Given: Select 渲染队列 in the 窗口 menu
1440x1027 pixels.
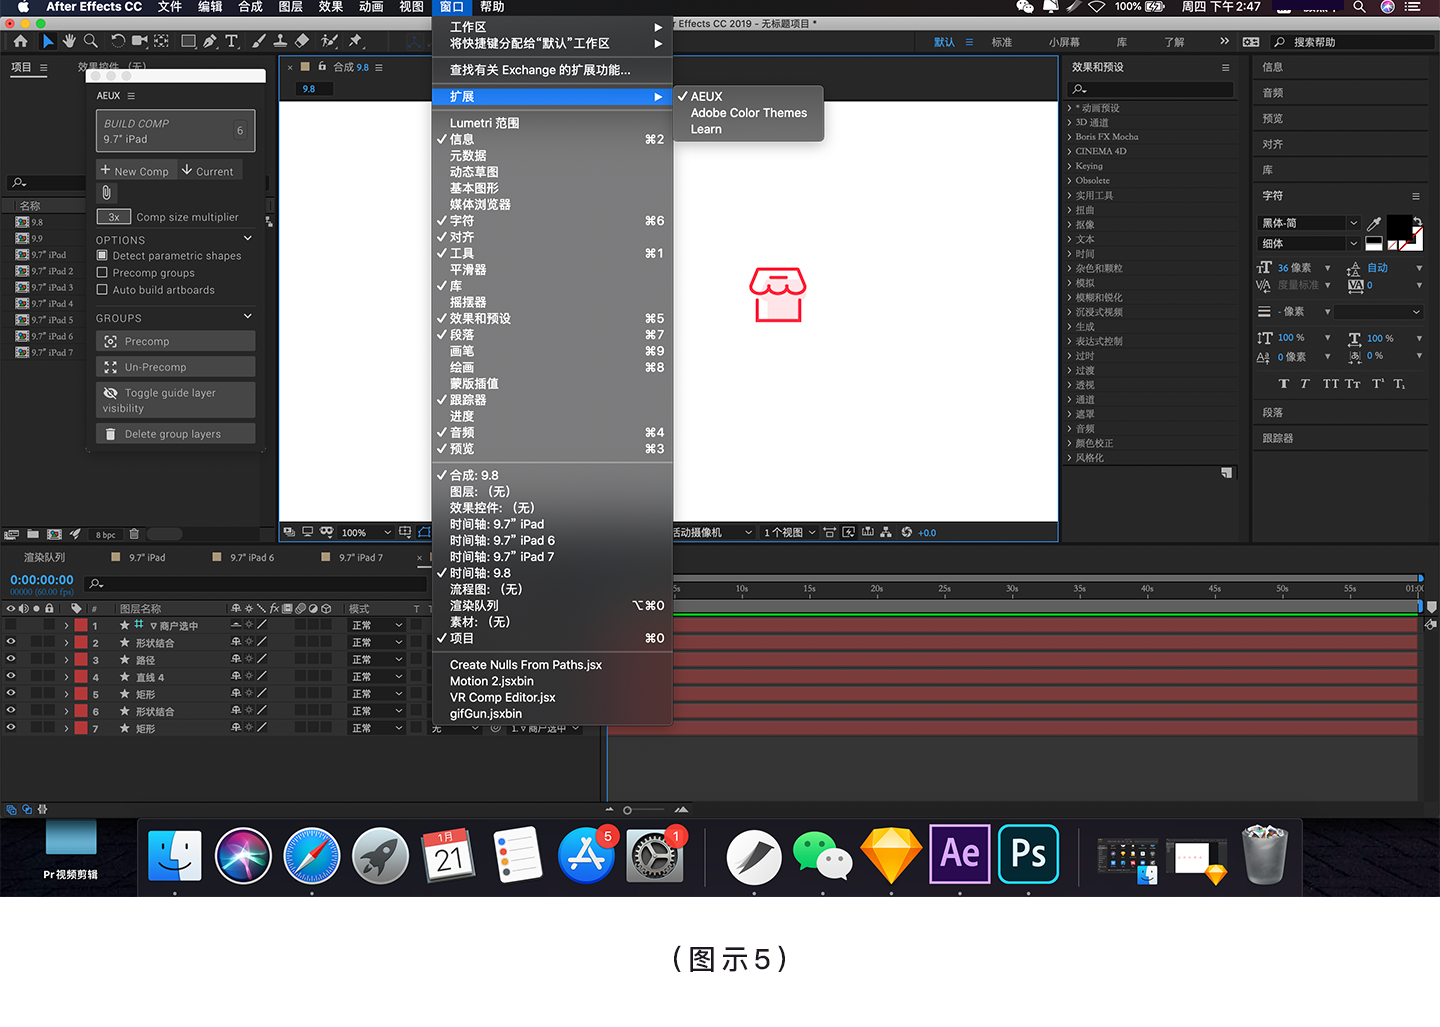Looking at the screenshot, I should [474, 606].
